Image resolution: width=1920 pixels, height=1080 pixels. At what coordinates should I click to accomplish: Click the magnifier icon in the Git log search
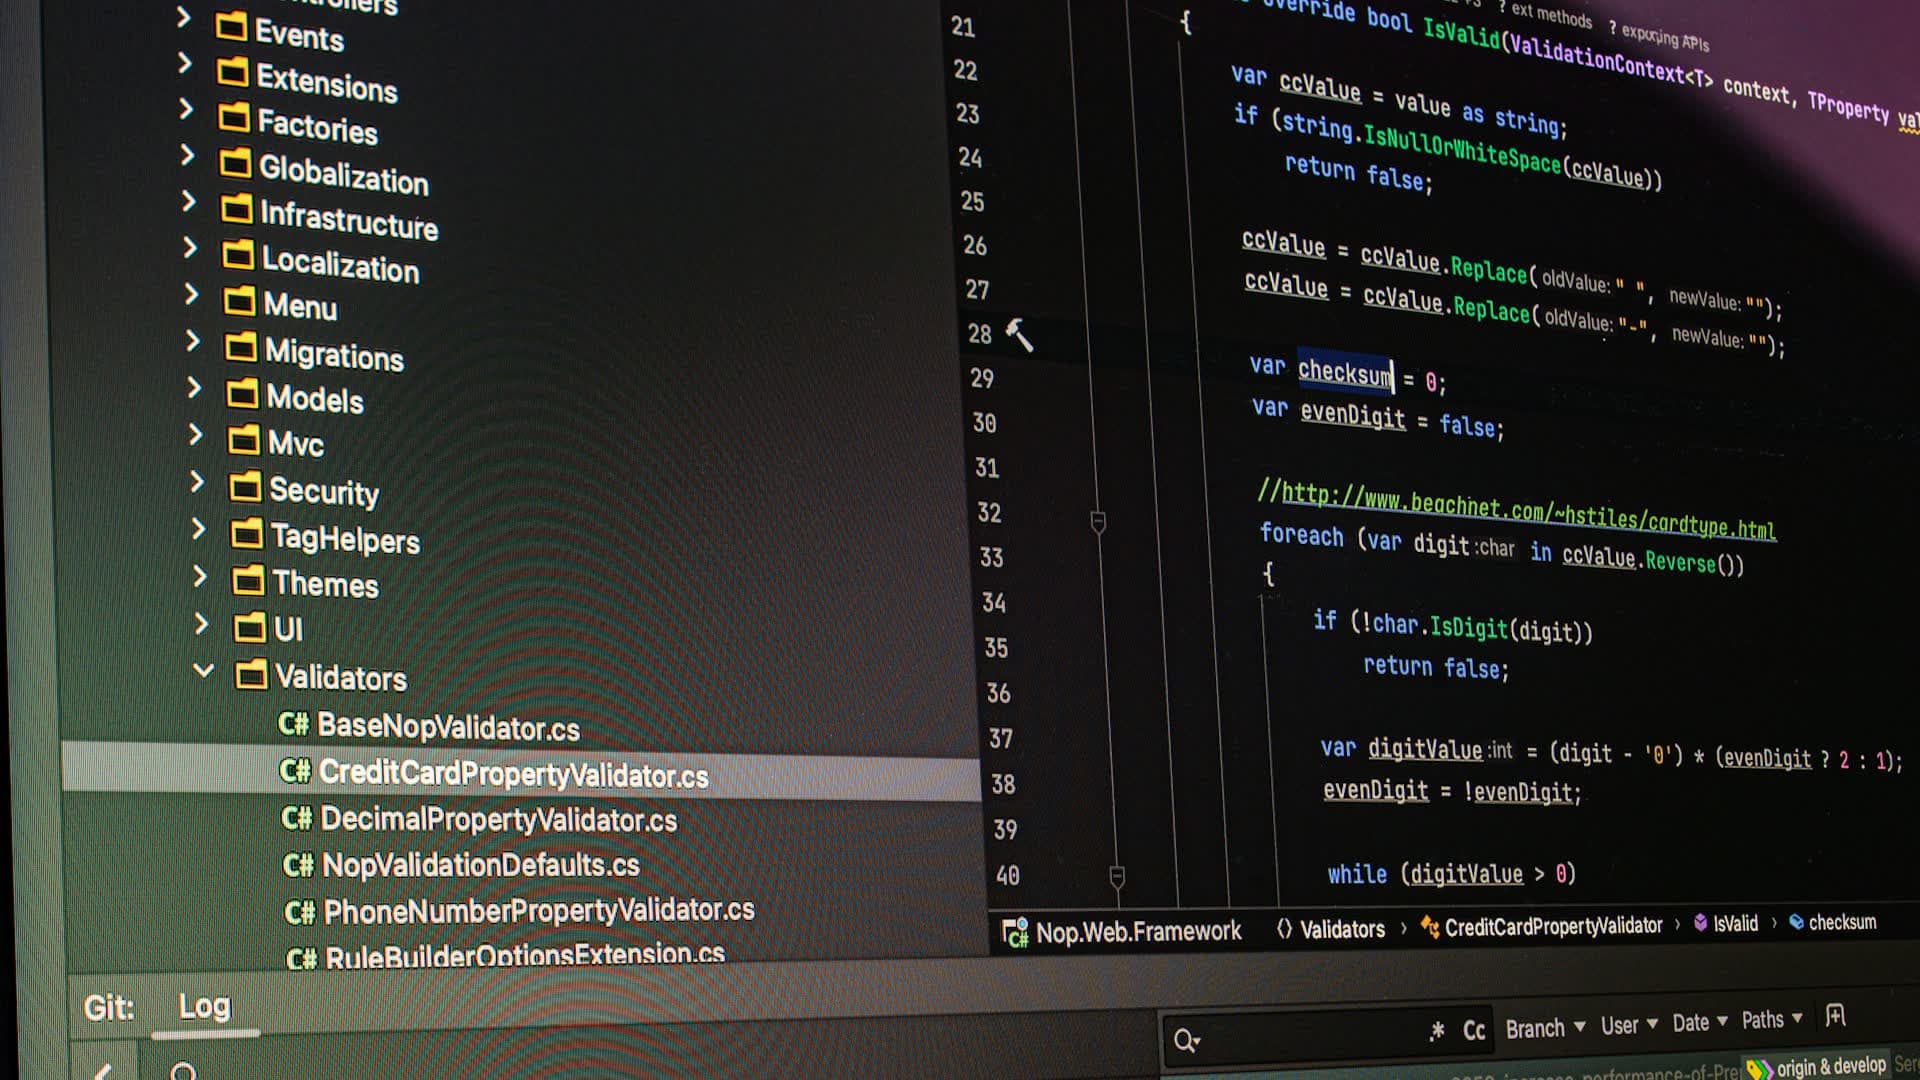click(1186, 1039)
